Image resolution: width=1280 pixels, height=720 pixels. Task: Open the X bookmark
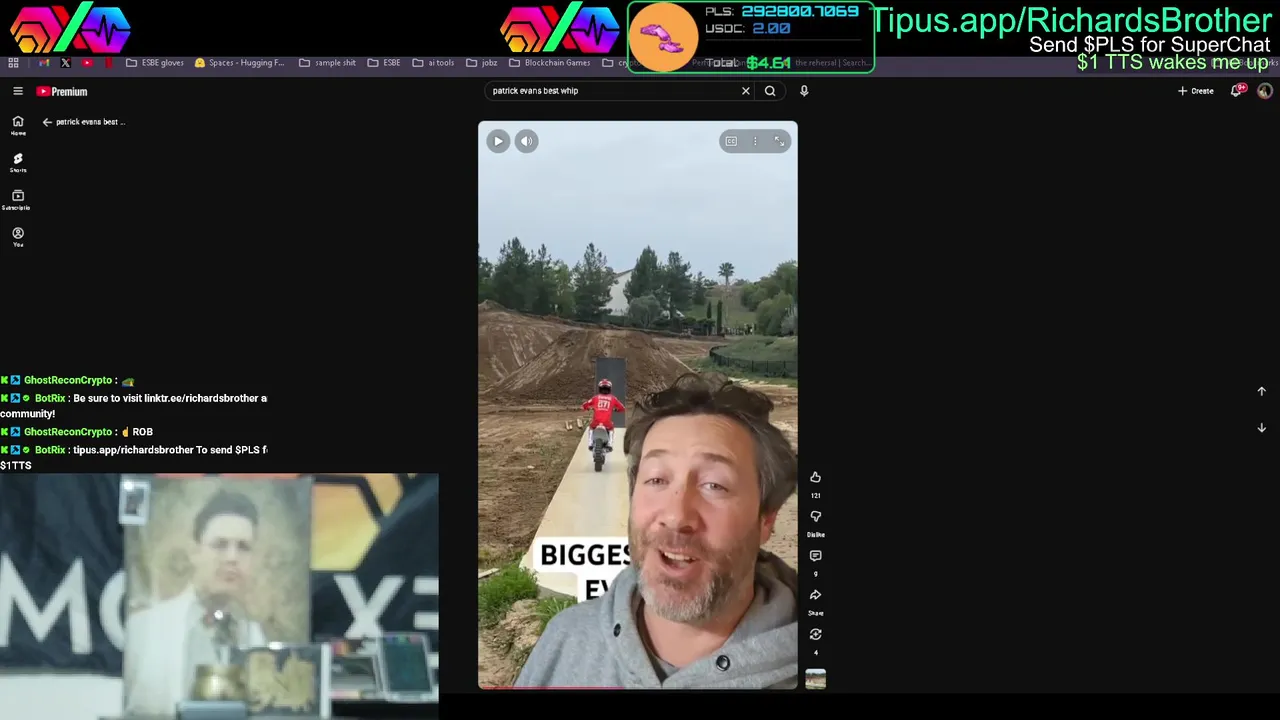[65, 62]
